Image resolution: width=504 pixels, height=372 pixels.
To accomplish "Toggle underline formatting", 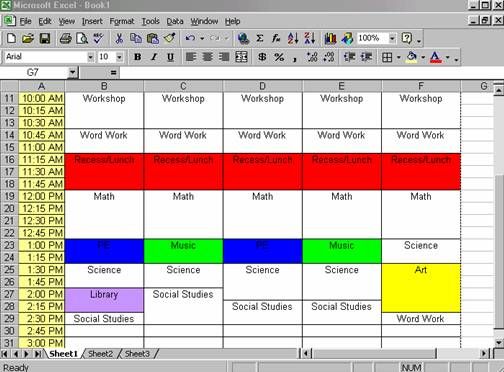I will pyautogui.click(x=170, y=57).
